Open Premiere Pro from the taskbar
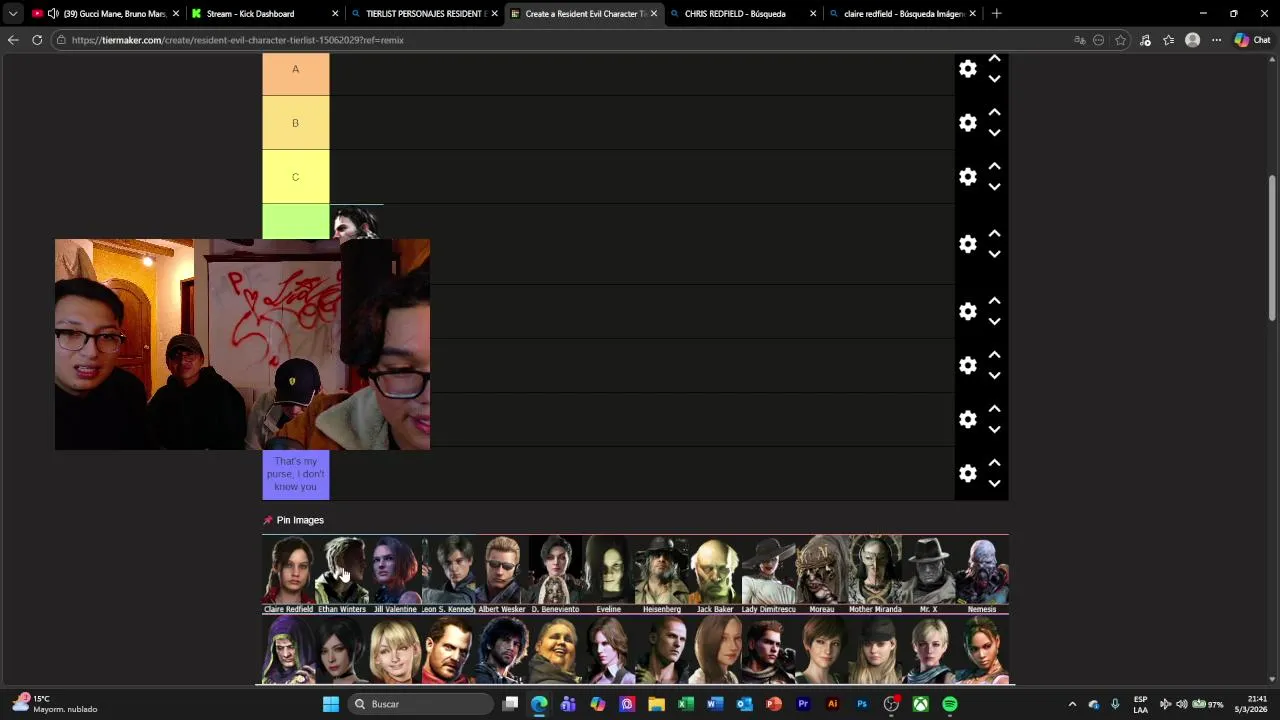This screenshot has height=720, width=1280. point(803,704)
